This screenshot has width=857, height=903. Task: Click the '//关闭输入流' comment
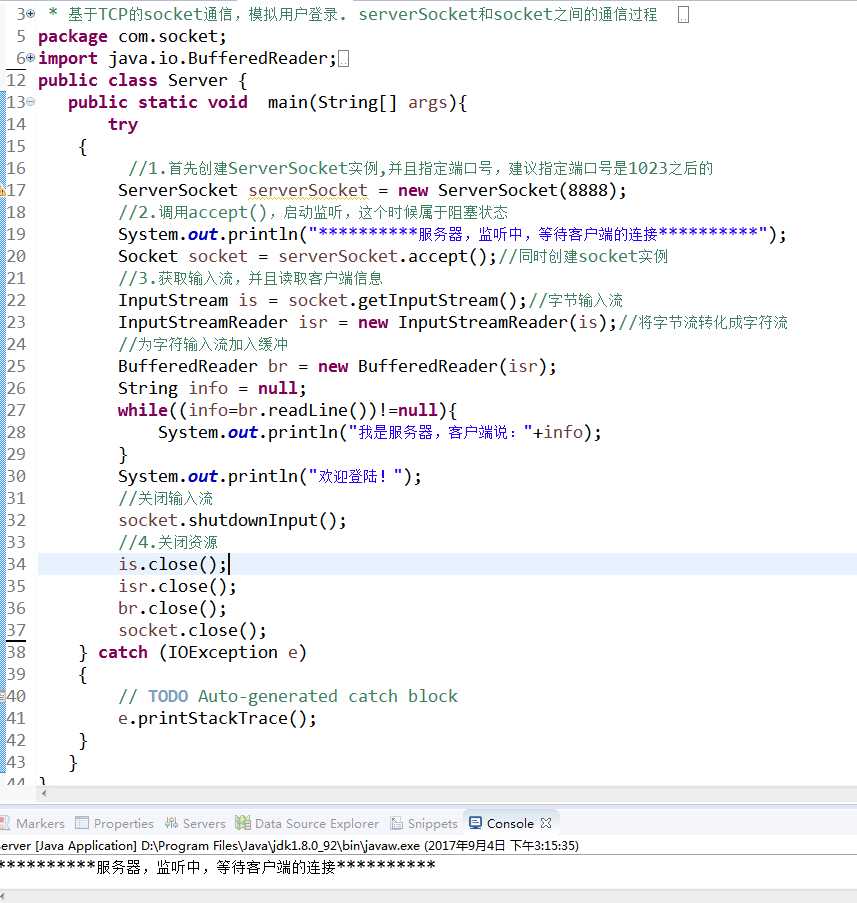[165, 498]
